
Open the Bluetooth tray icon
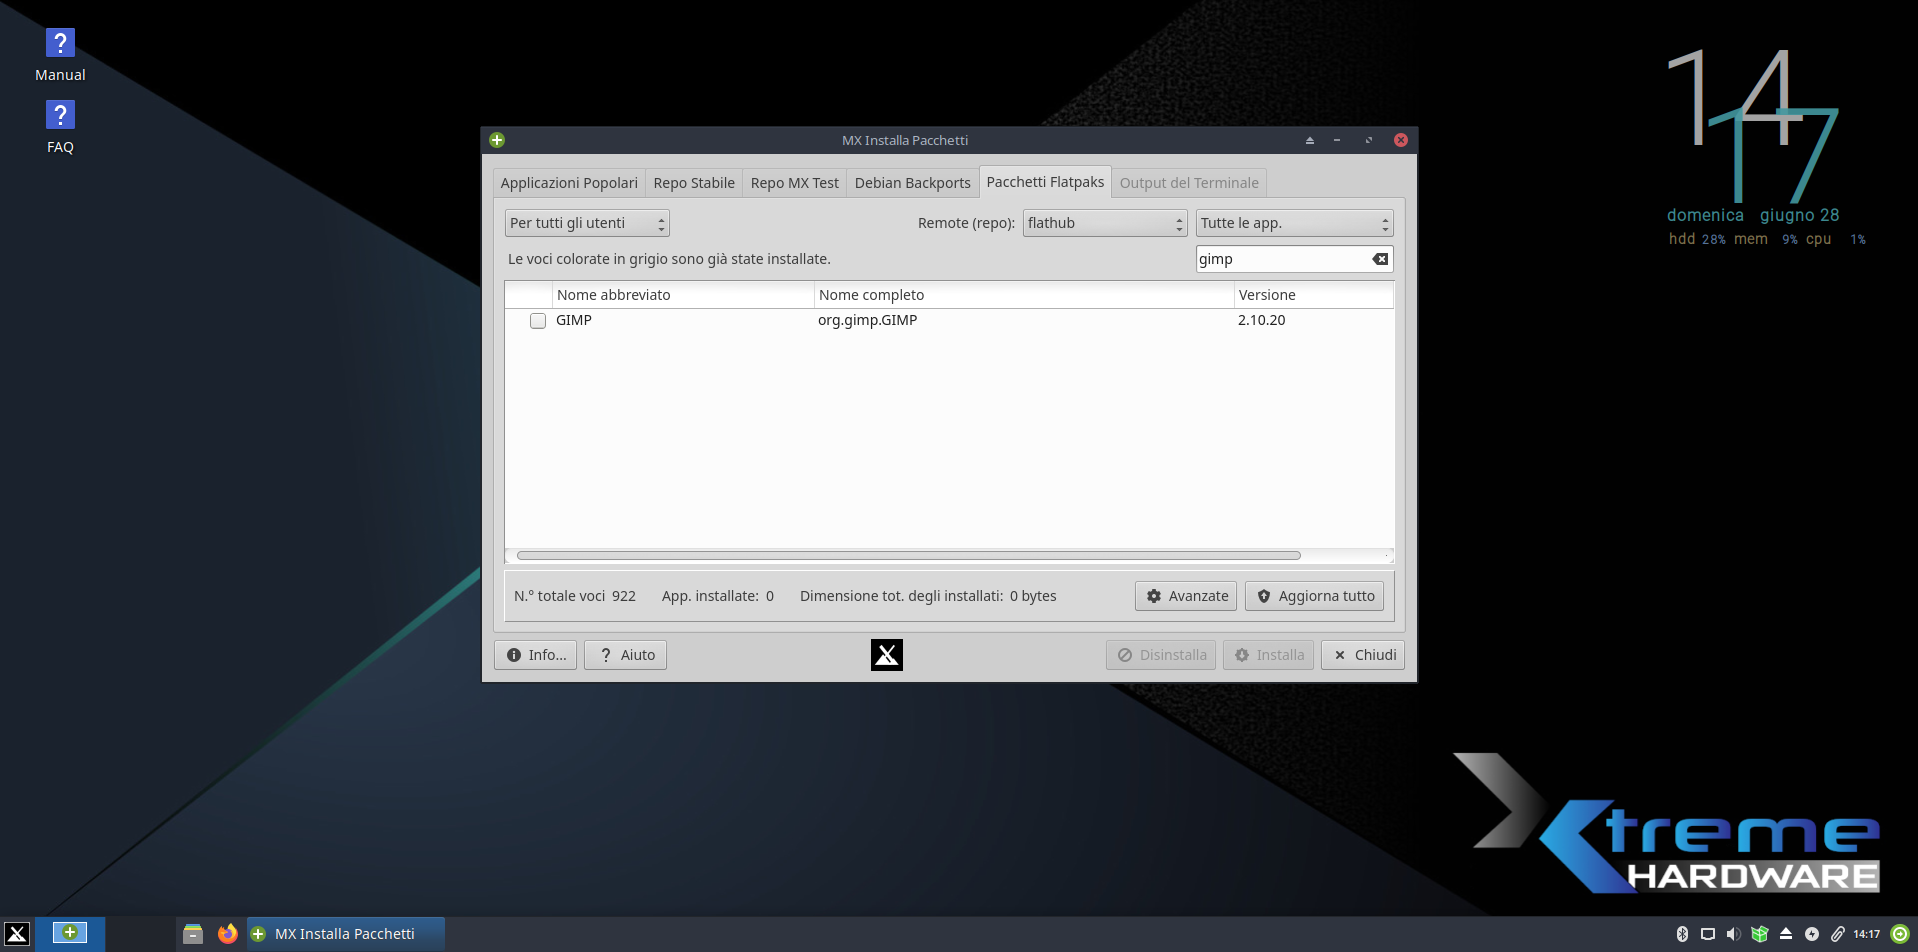coord(1682,934)
